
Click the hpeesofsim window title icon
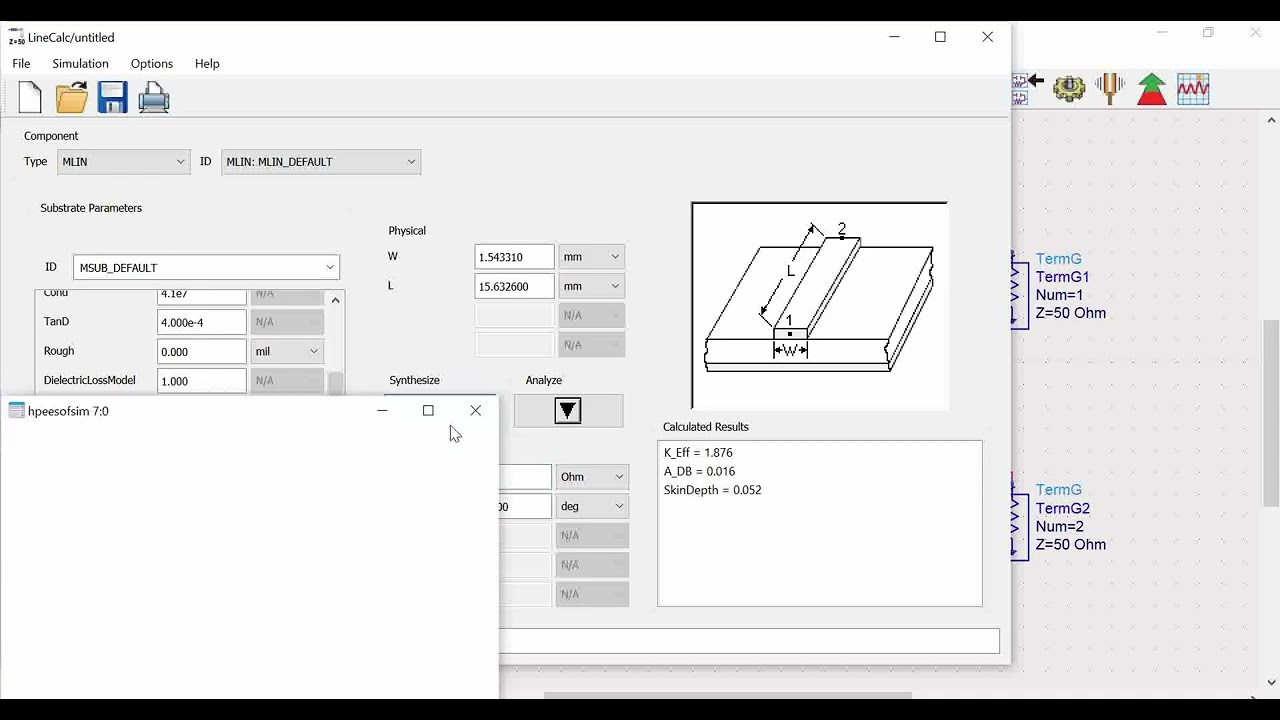pos(16,411)
